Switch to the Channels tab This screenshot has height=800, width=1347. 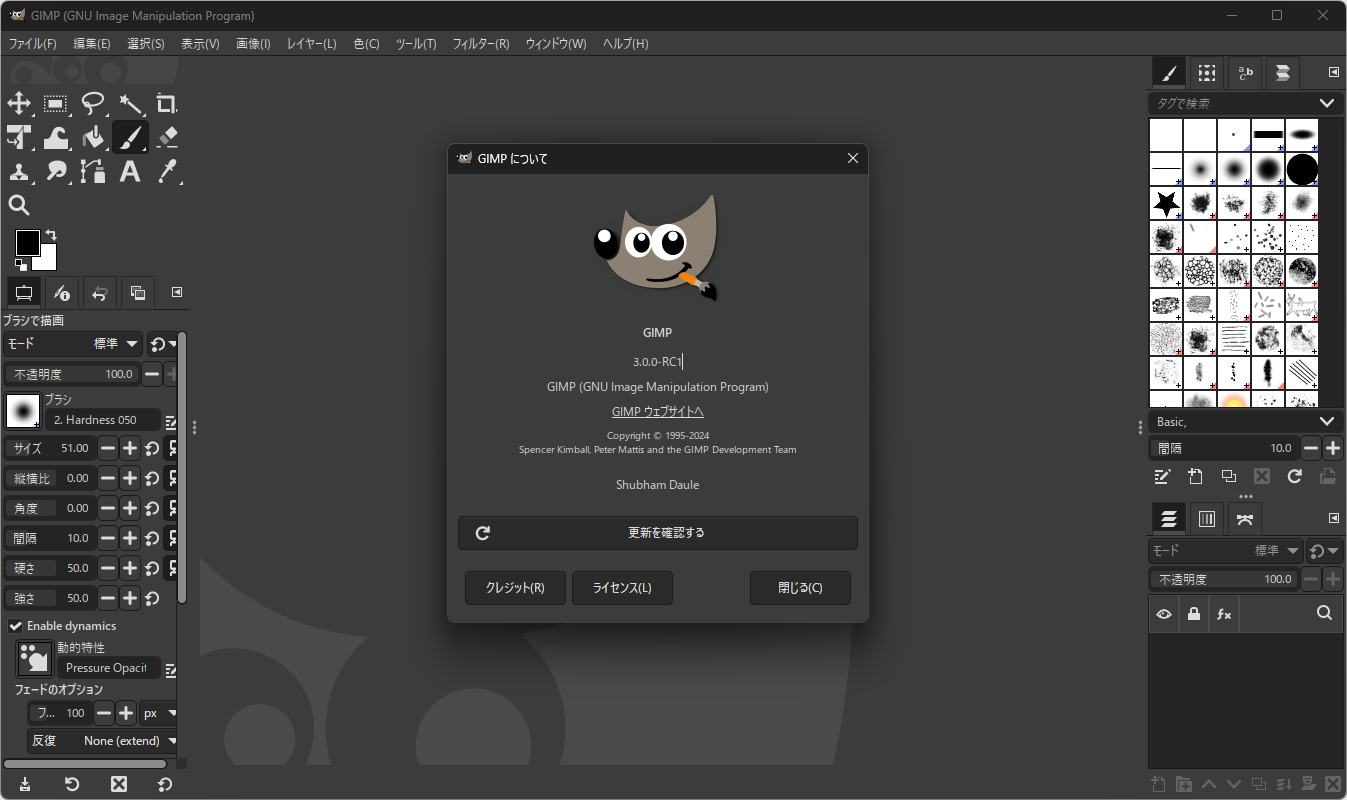coord(1206,518)
